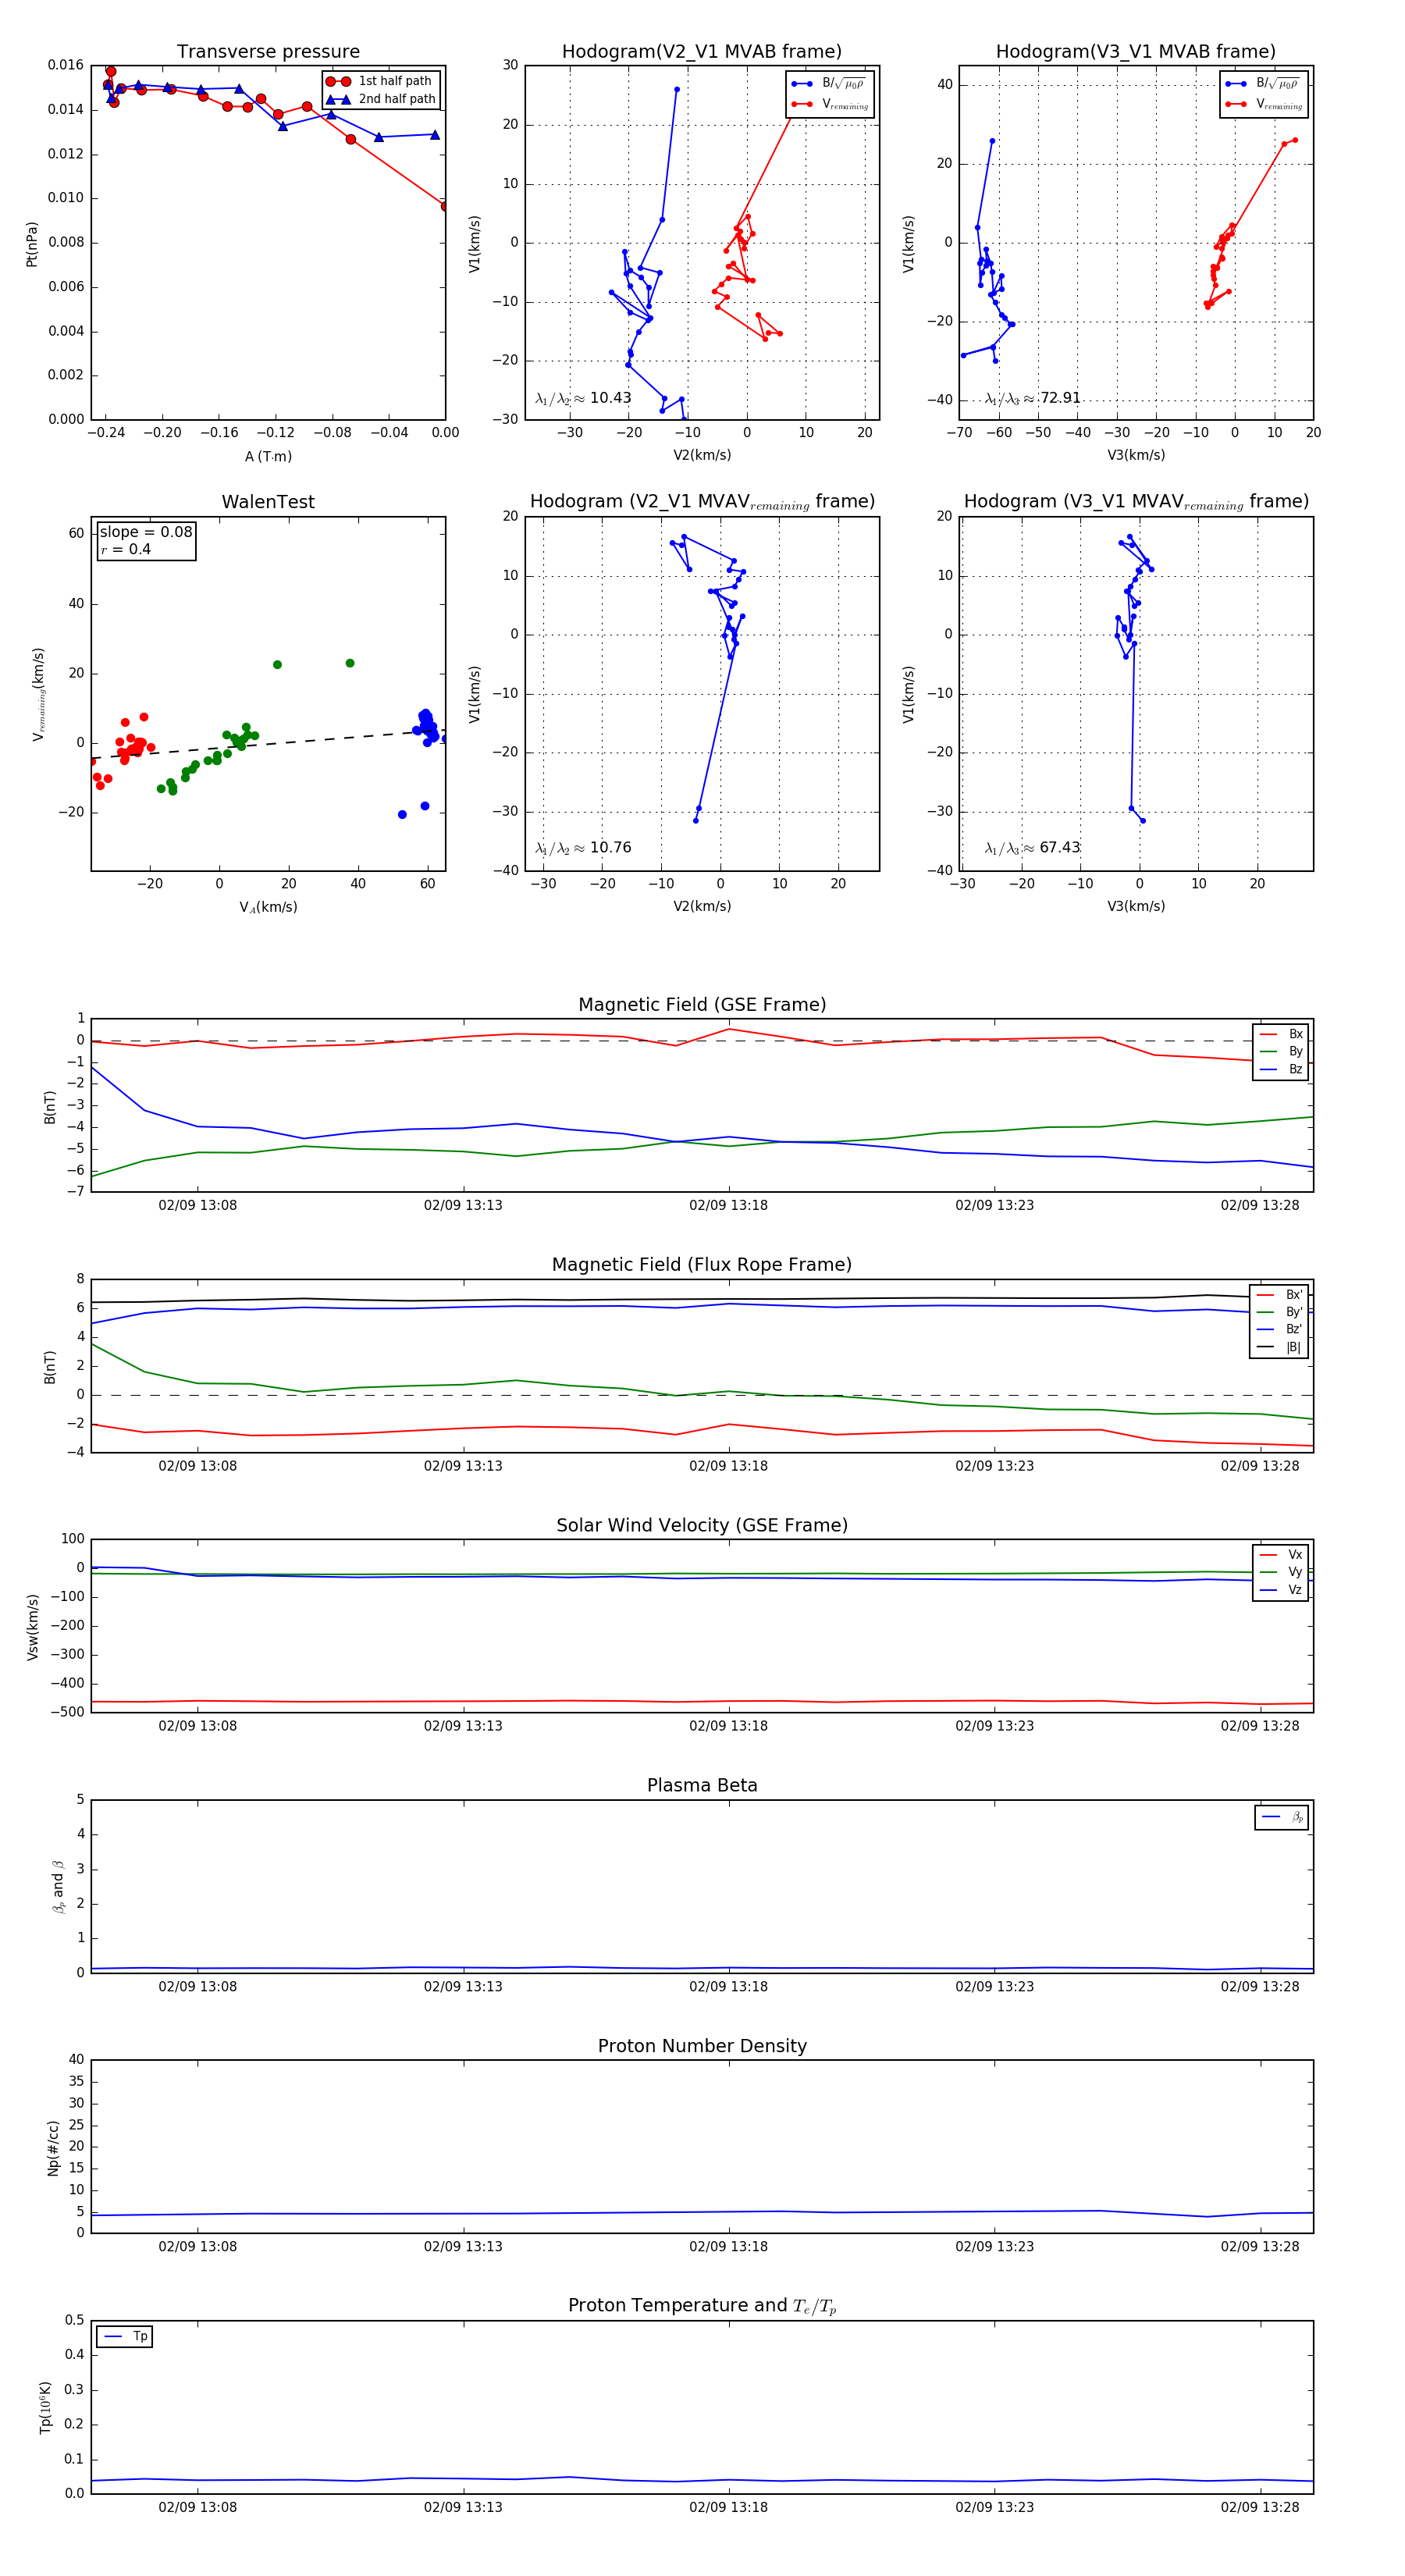Click the eigenvalue ratio text '10.76'
Image resolution: width=1405 pixels, height=2576 pixels.
click(x=611, y=848)
